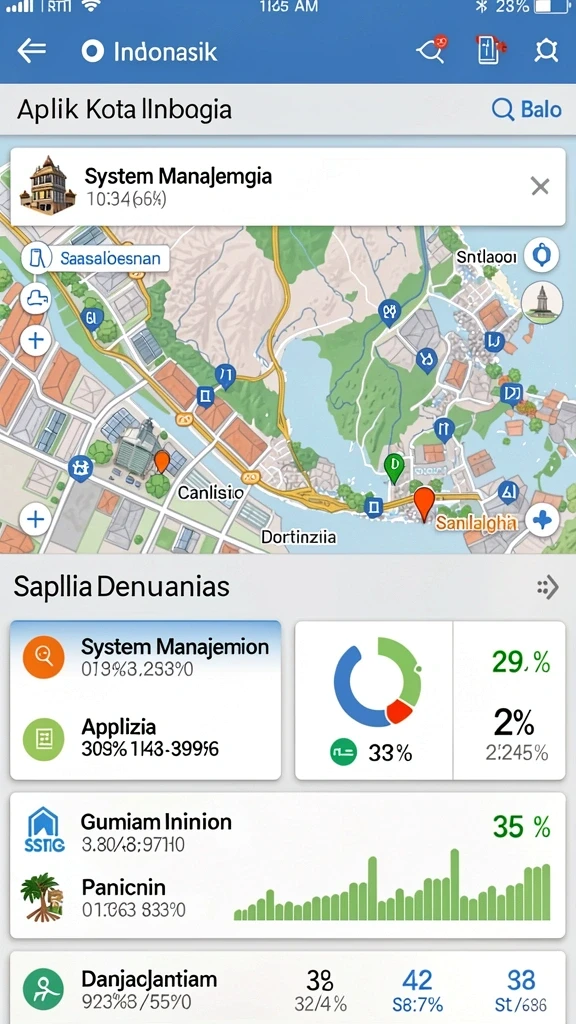Select the Saasaloesnan map chip
Viewport: 576px width, 1024px height.
point(95,259)
